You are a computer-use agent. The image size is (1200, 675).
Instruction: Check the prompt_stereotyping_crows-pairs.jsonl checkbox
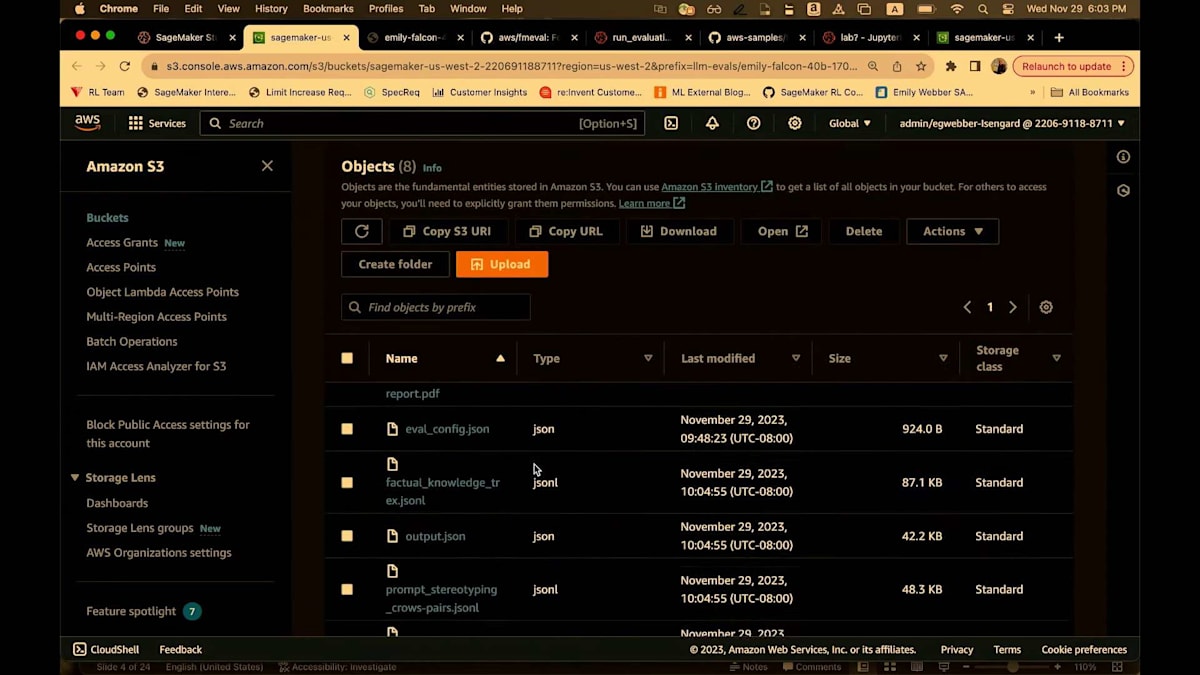(347, 589)
